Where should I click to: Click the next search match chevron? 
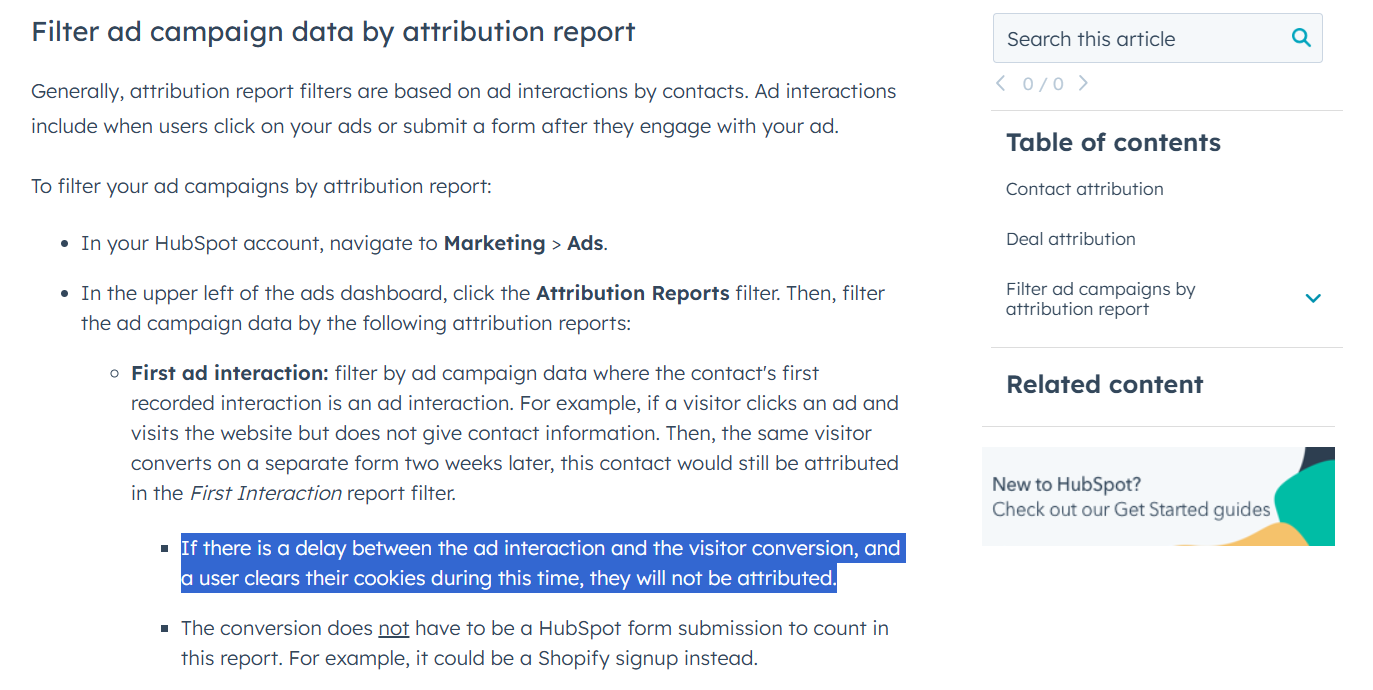pyautogui.click(x=1083, y=83)
